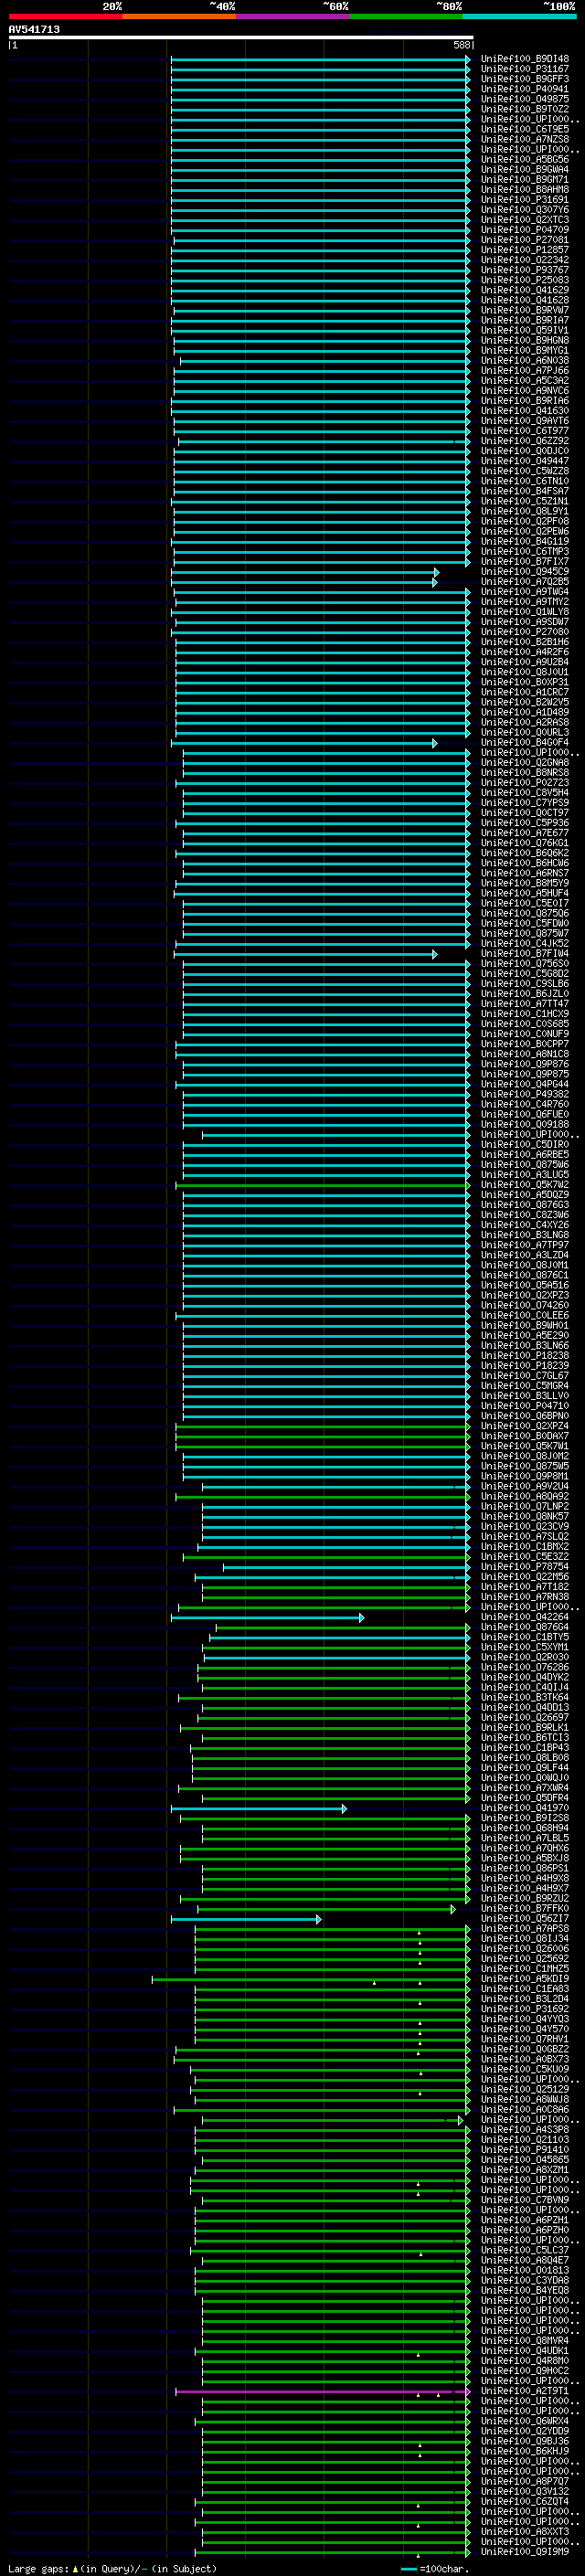Viewport: 585px width, 2576px height.
Task: Select the UniRef100_P27080 label
Action: coord(524,632)
